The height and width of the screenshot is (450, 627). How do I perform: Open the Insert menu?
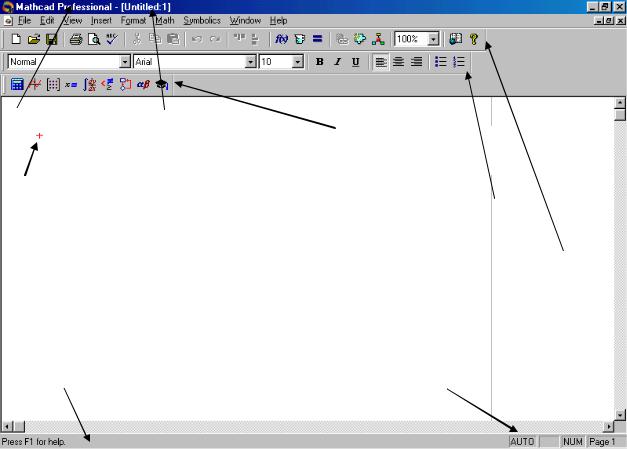(101, 20)
